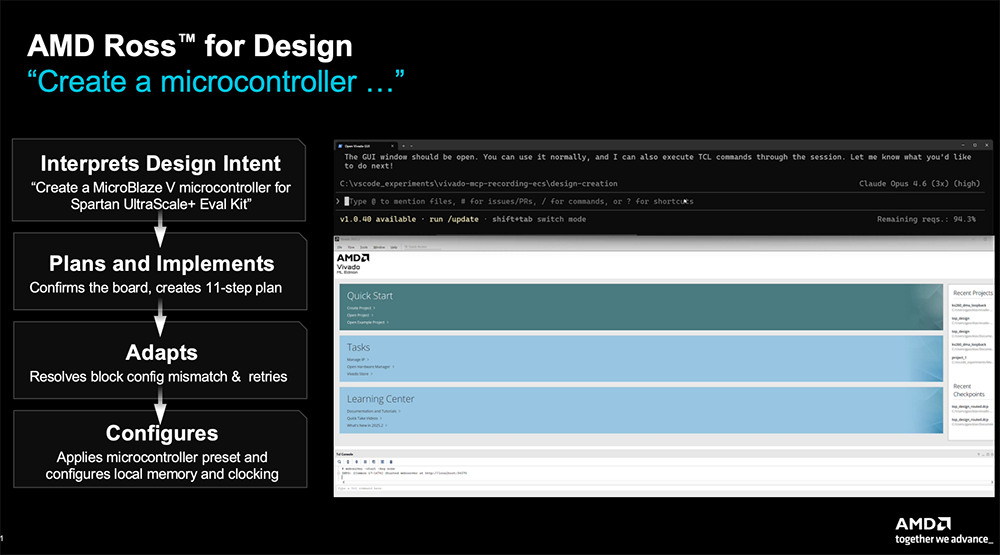Viewport: 1000px width, 555px height.
Task: Open a new terminal tab with plus
Action: click(404, 146)
